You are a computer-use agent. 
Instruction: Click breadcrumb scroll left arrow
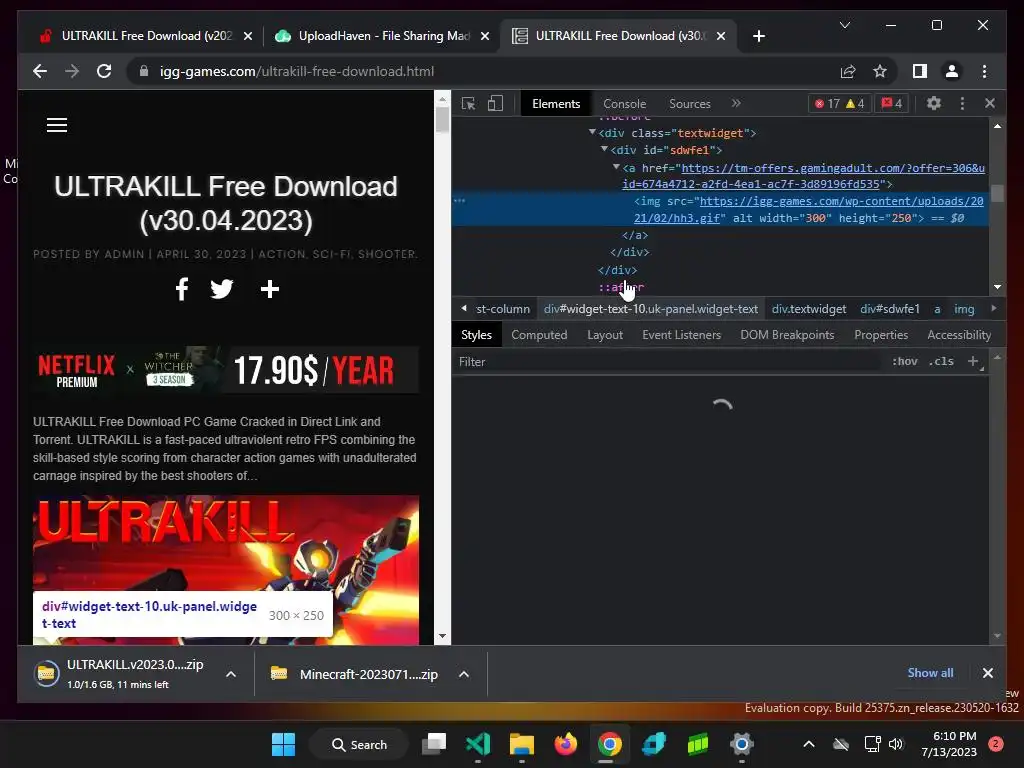click(464, 308)
